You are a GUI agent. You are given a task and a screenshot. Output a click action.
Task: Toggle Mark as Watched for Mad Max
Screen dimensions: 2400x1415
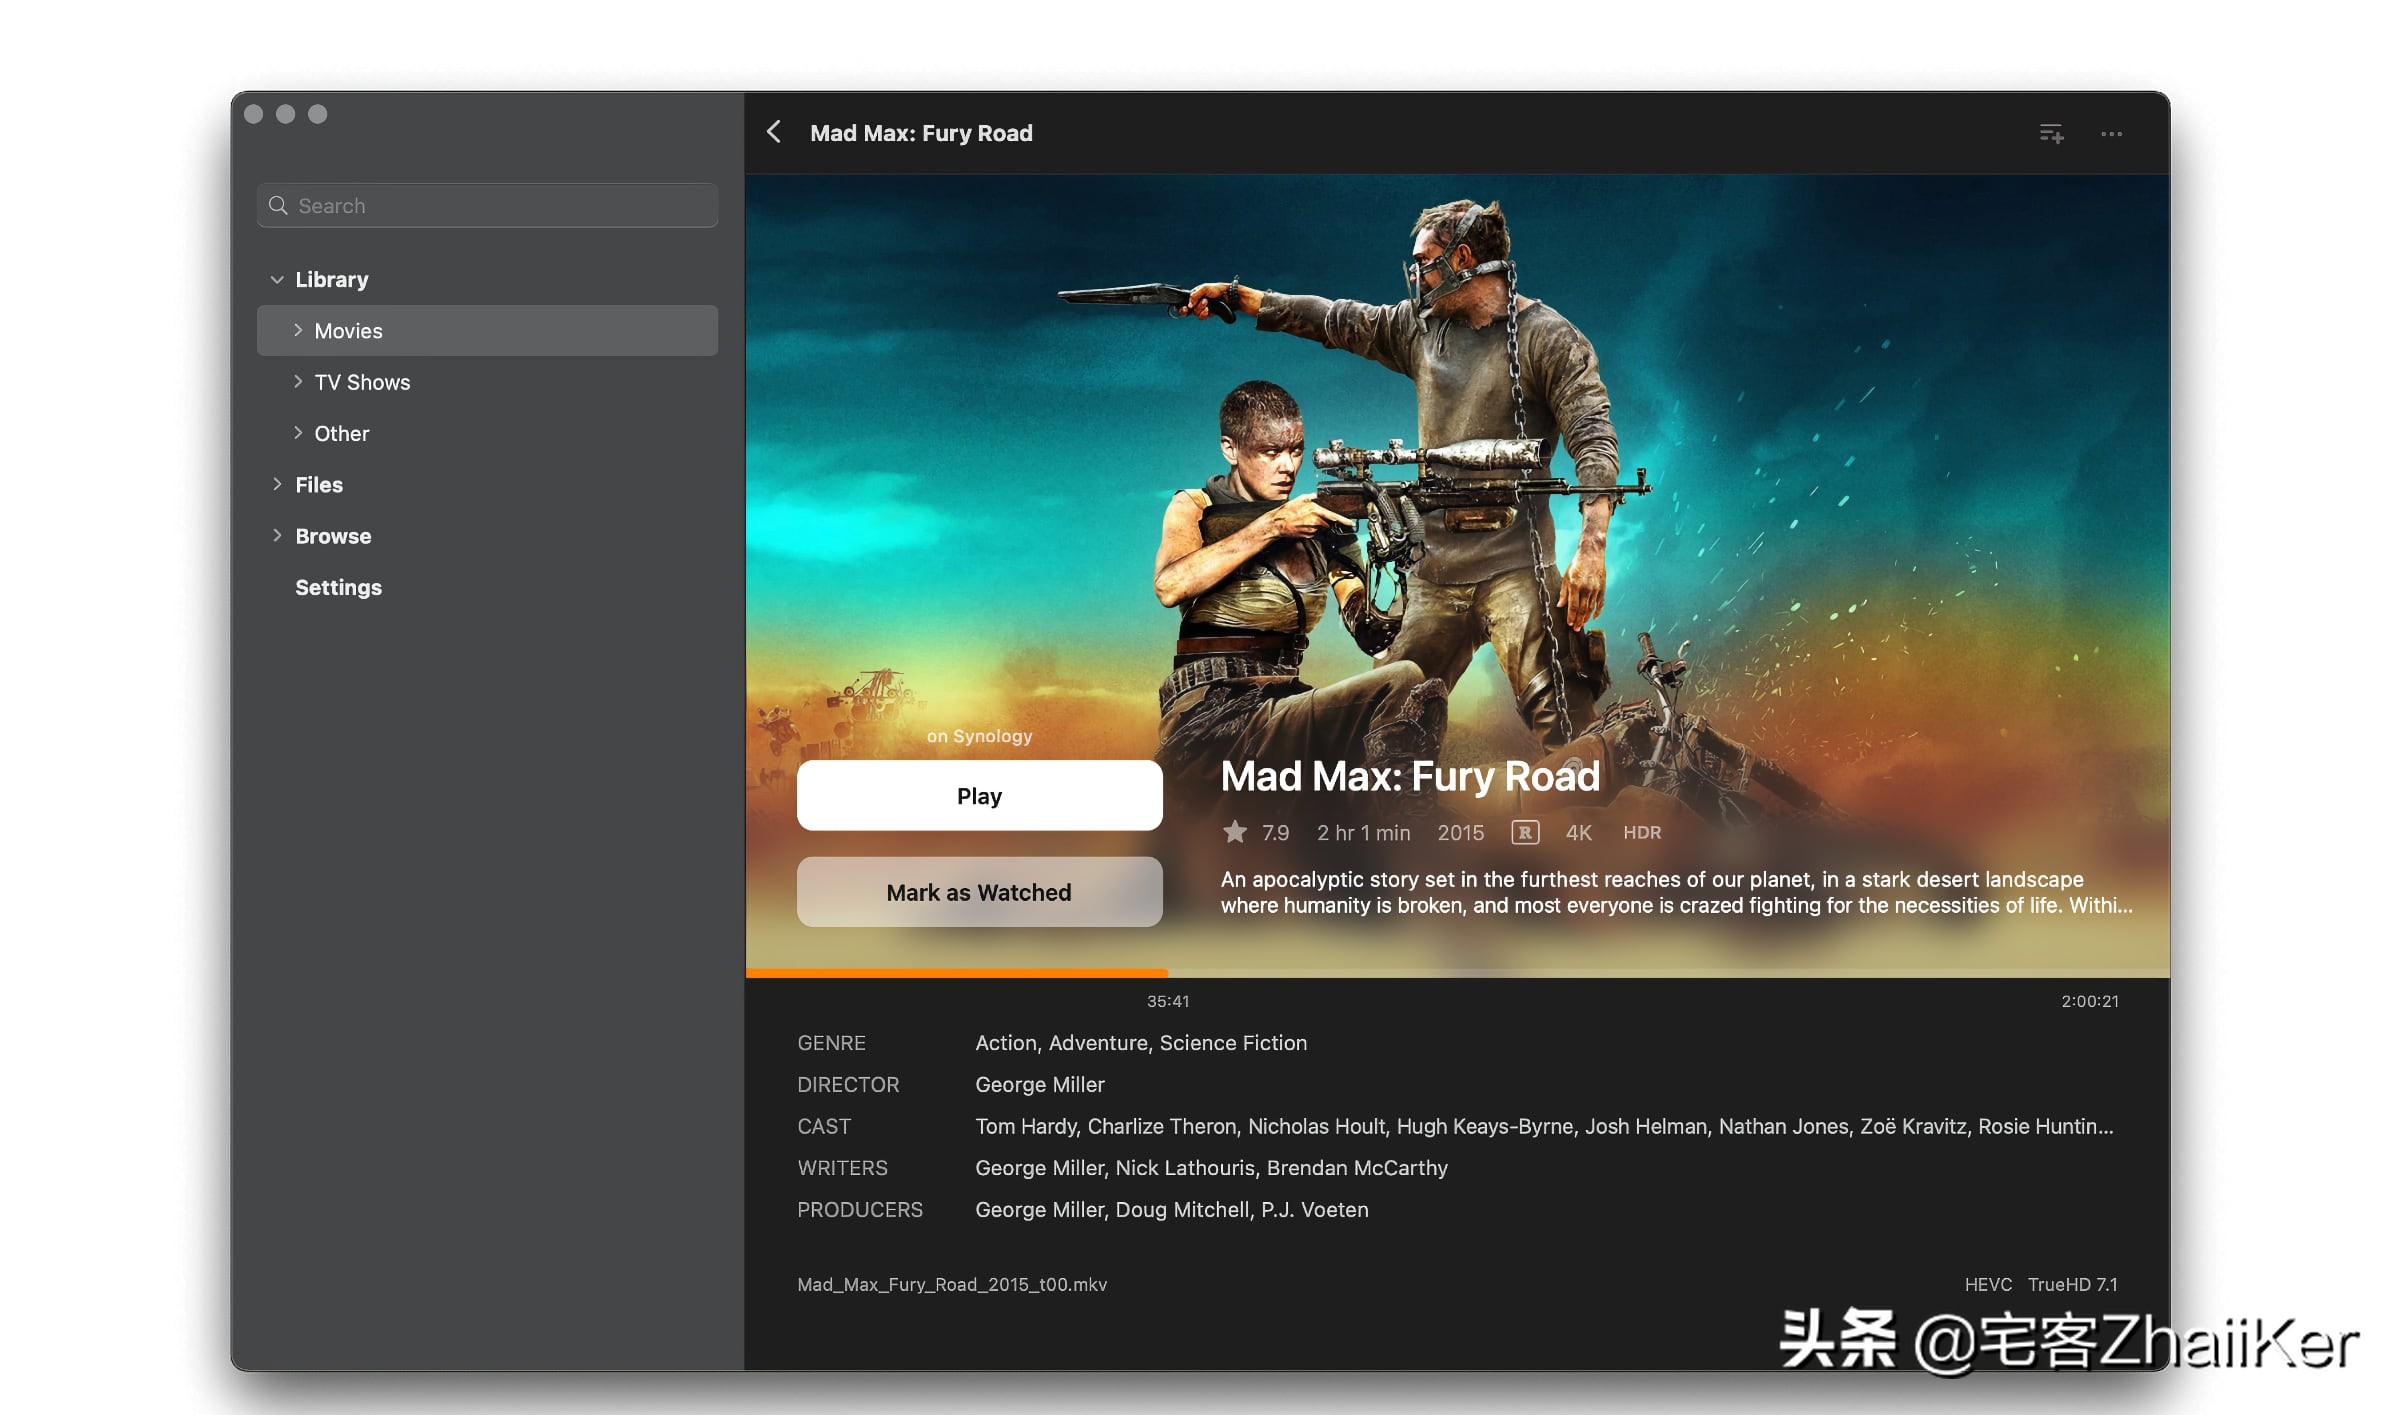tap(978, 892)
